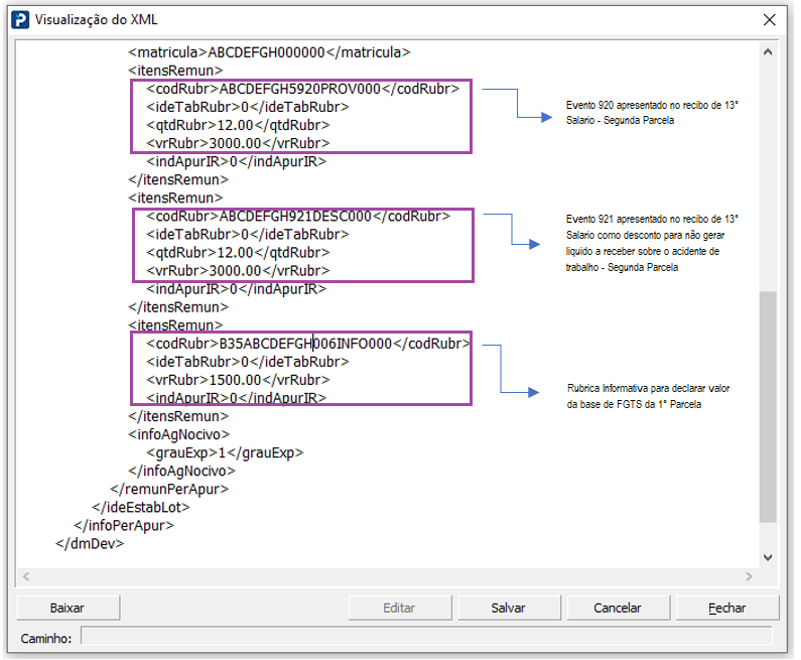The image size is (801, 660).
Task: Click the horizontal scrollbar left arrow
Action: pyautogui.click(x=26, y=576)
